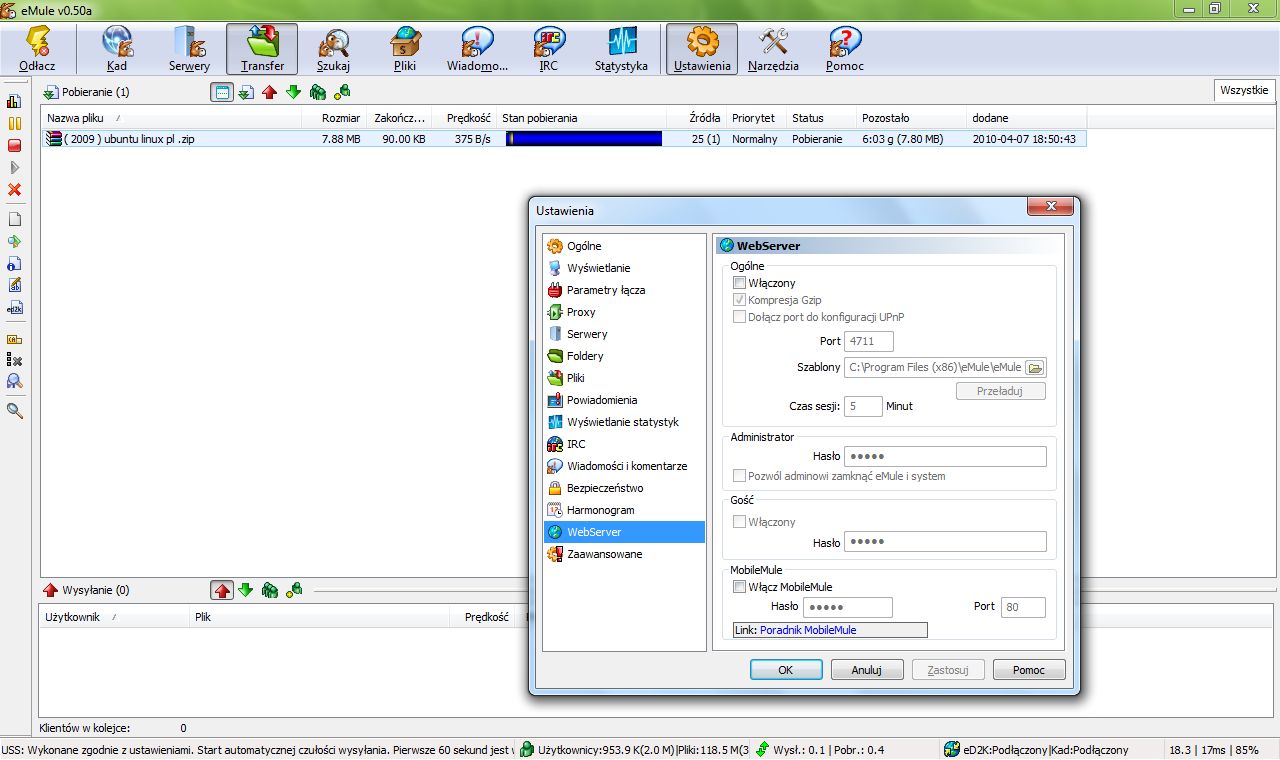The width and height of the screenshot is (1280, 760).
Task: Click the magnifier find icon at sidebar bottom
Action: click(14, 410)
